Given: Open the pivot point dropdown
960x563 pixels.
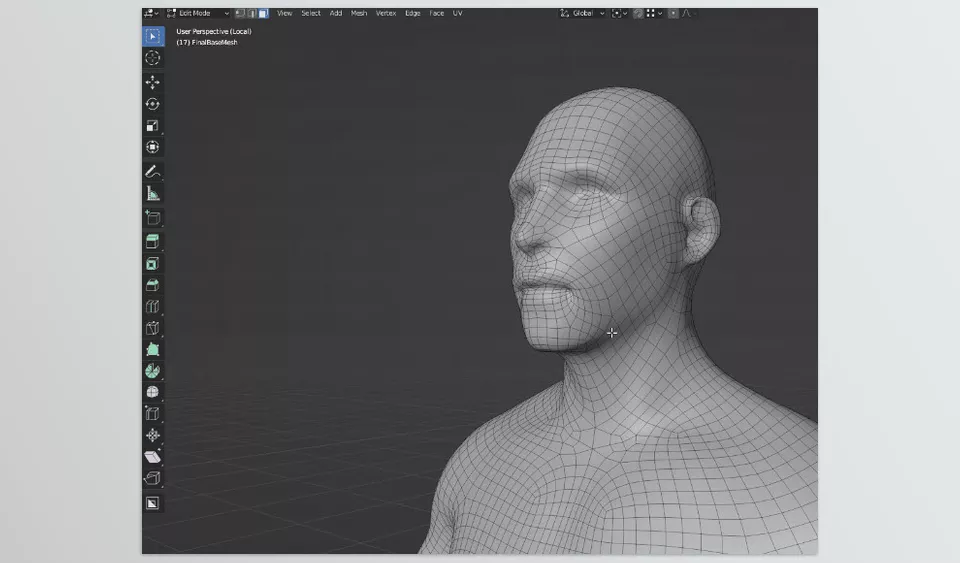Looking at the screenshot, I should tap(619, 13).
